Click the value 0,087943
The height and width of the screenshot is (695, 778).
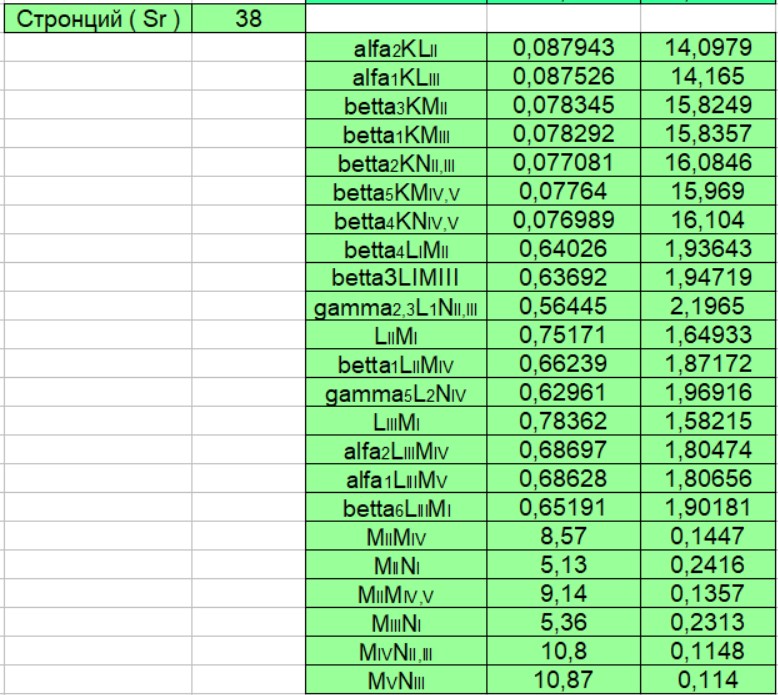coord(563,48)
